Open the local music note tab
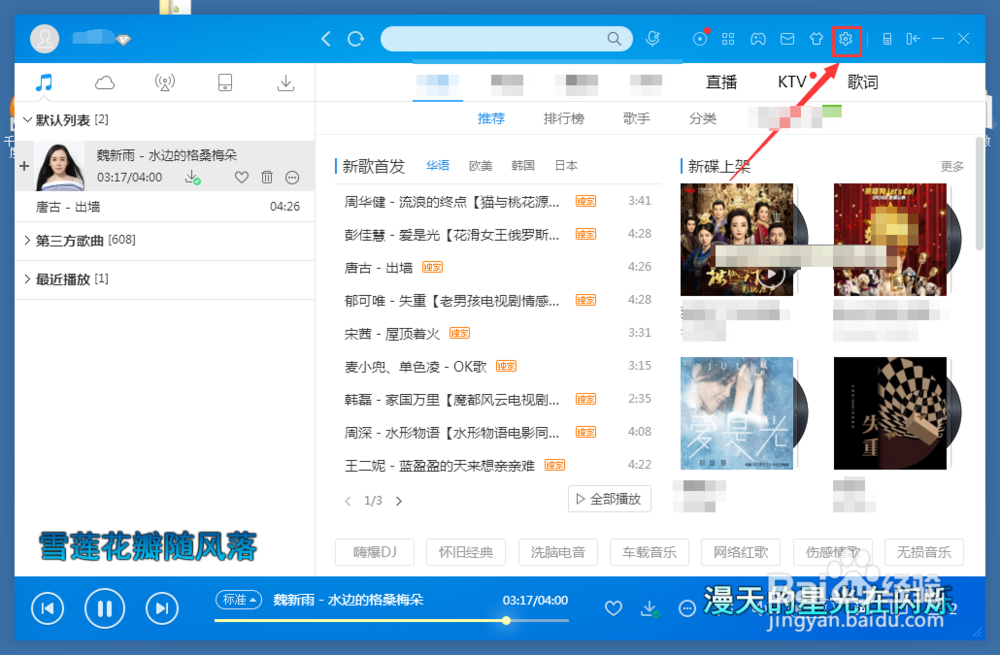The width and height of the screenshot is (1000, 655). [x=44, y=82]
